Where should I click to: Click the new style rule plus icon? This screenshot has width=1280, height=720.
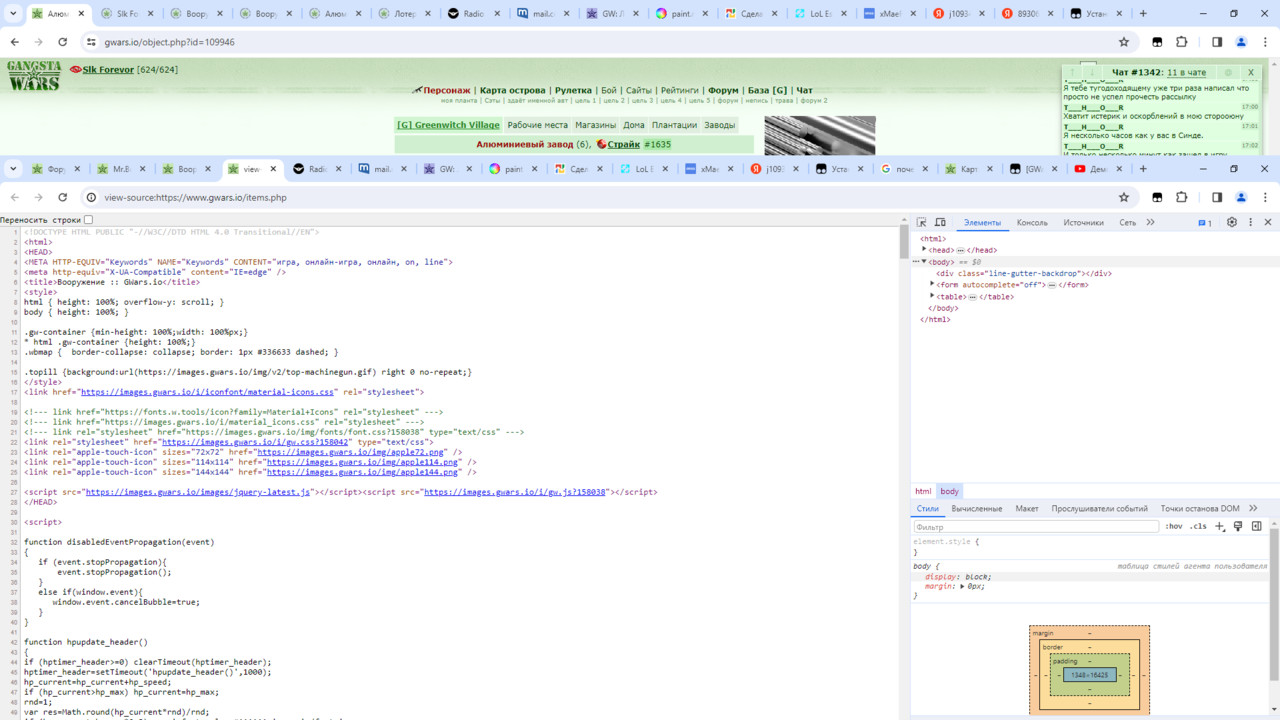click(x=1219, y=526)
